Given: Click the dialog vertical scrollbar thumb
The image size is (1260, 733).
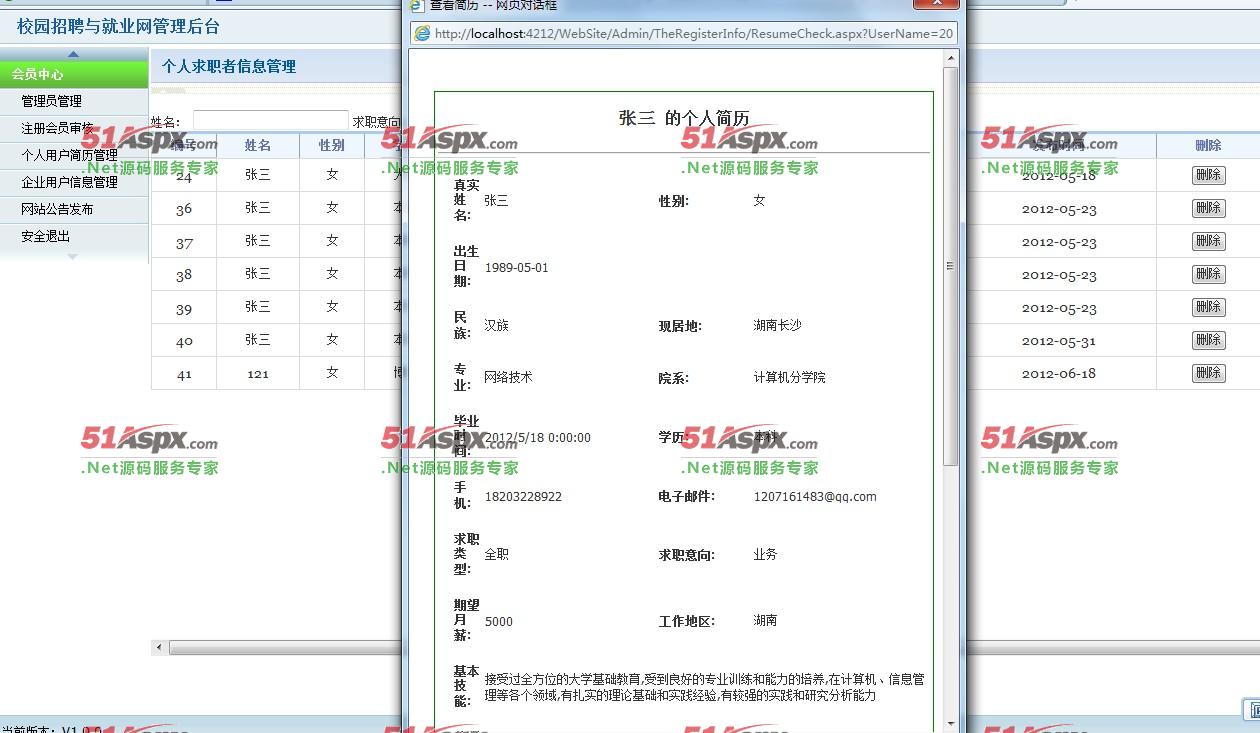Looking at the screenshot, I should point(951,267).
